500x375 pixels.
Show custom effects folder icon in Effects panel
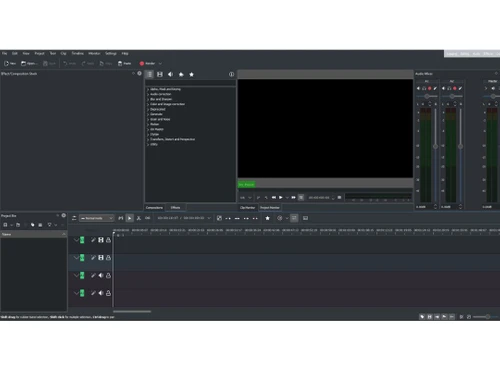[181, 74]
